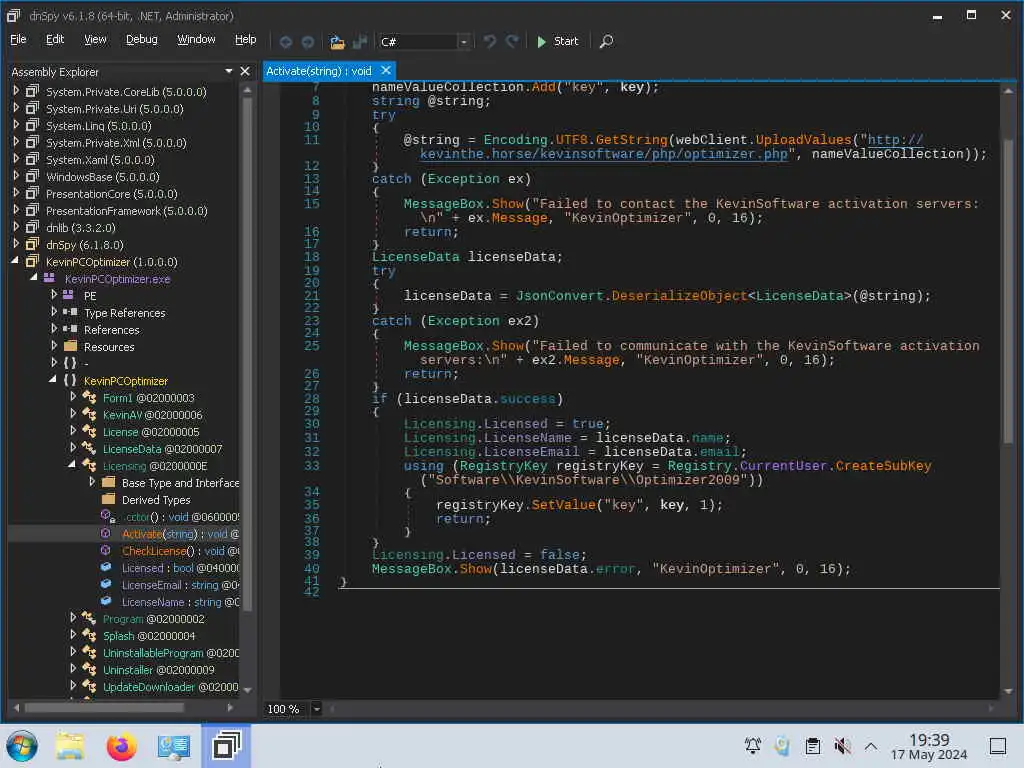The width and height of the screenshot is (1024, 768).
Task: Click the Navigate Forward toolbar arrow
Action: pyautogui.click(x=308, y=42)
